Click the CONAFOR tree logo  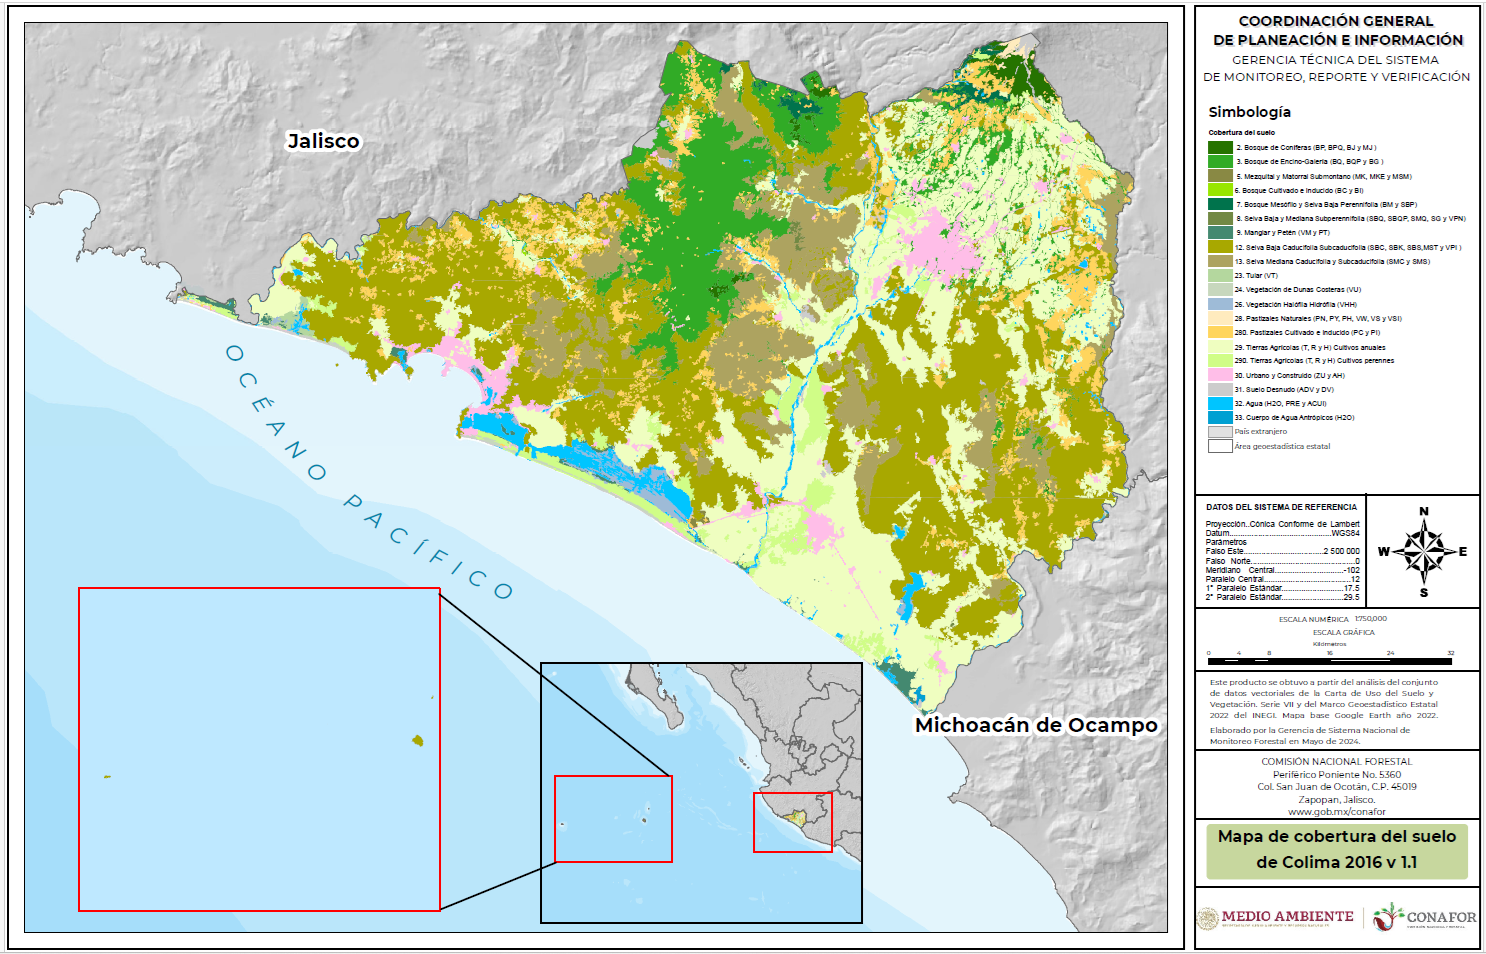coord(1388,916)
